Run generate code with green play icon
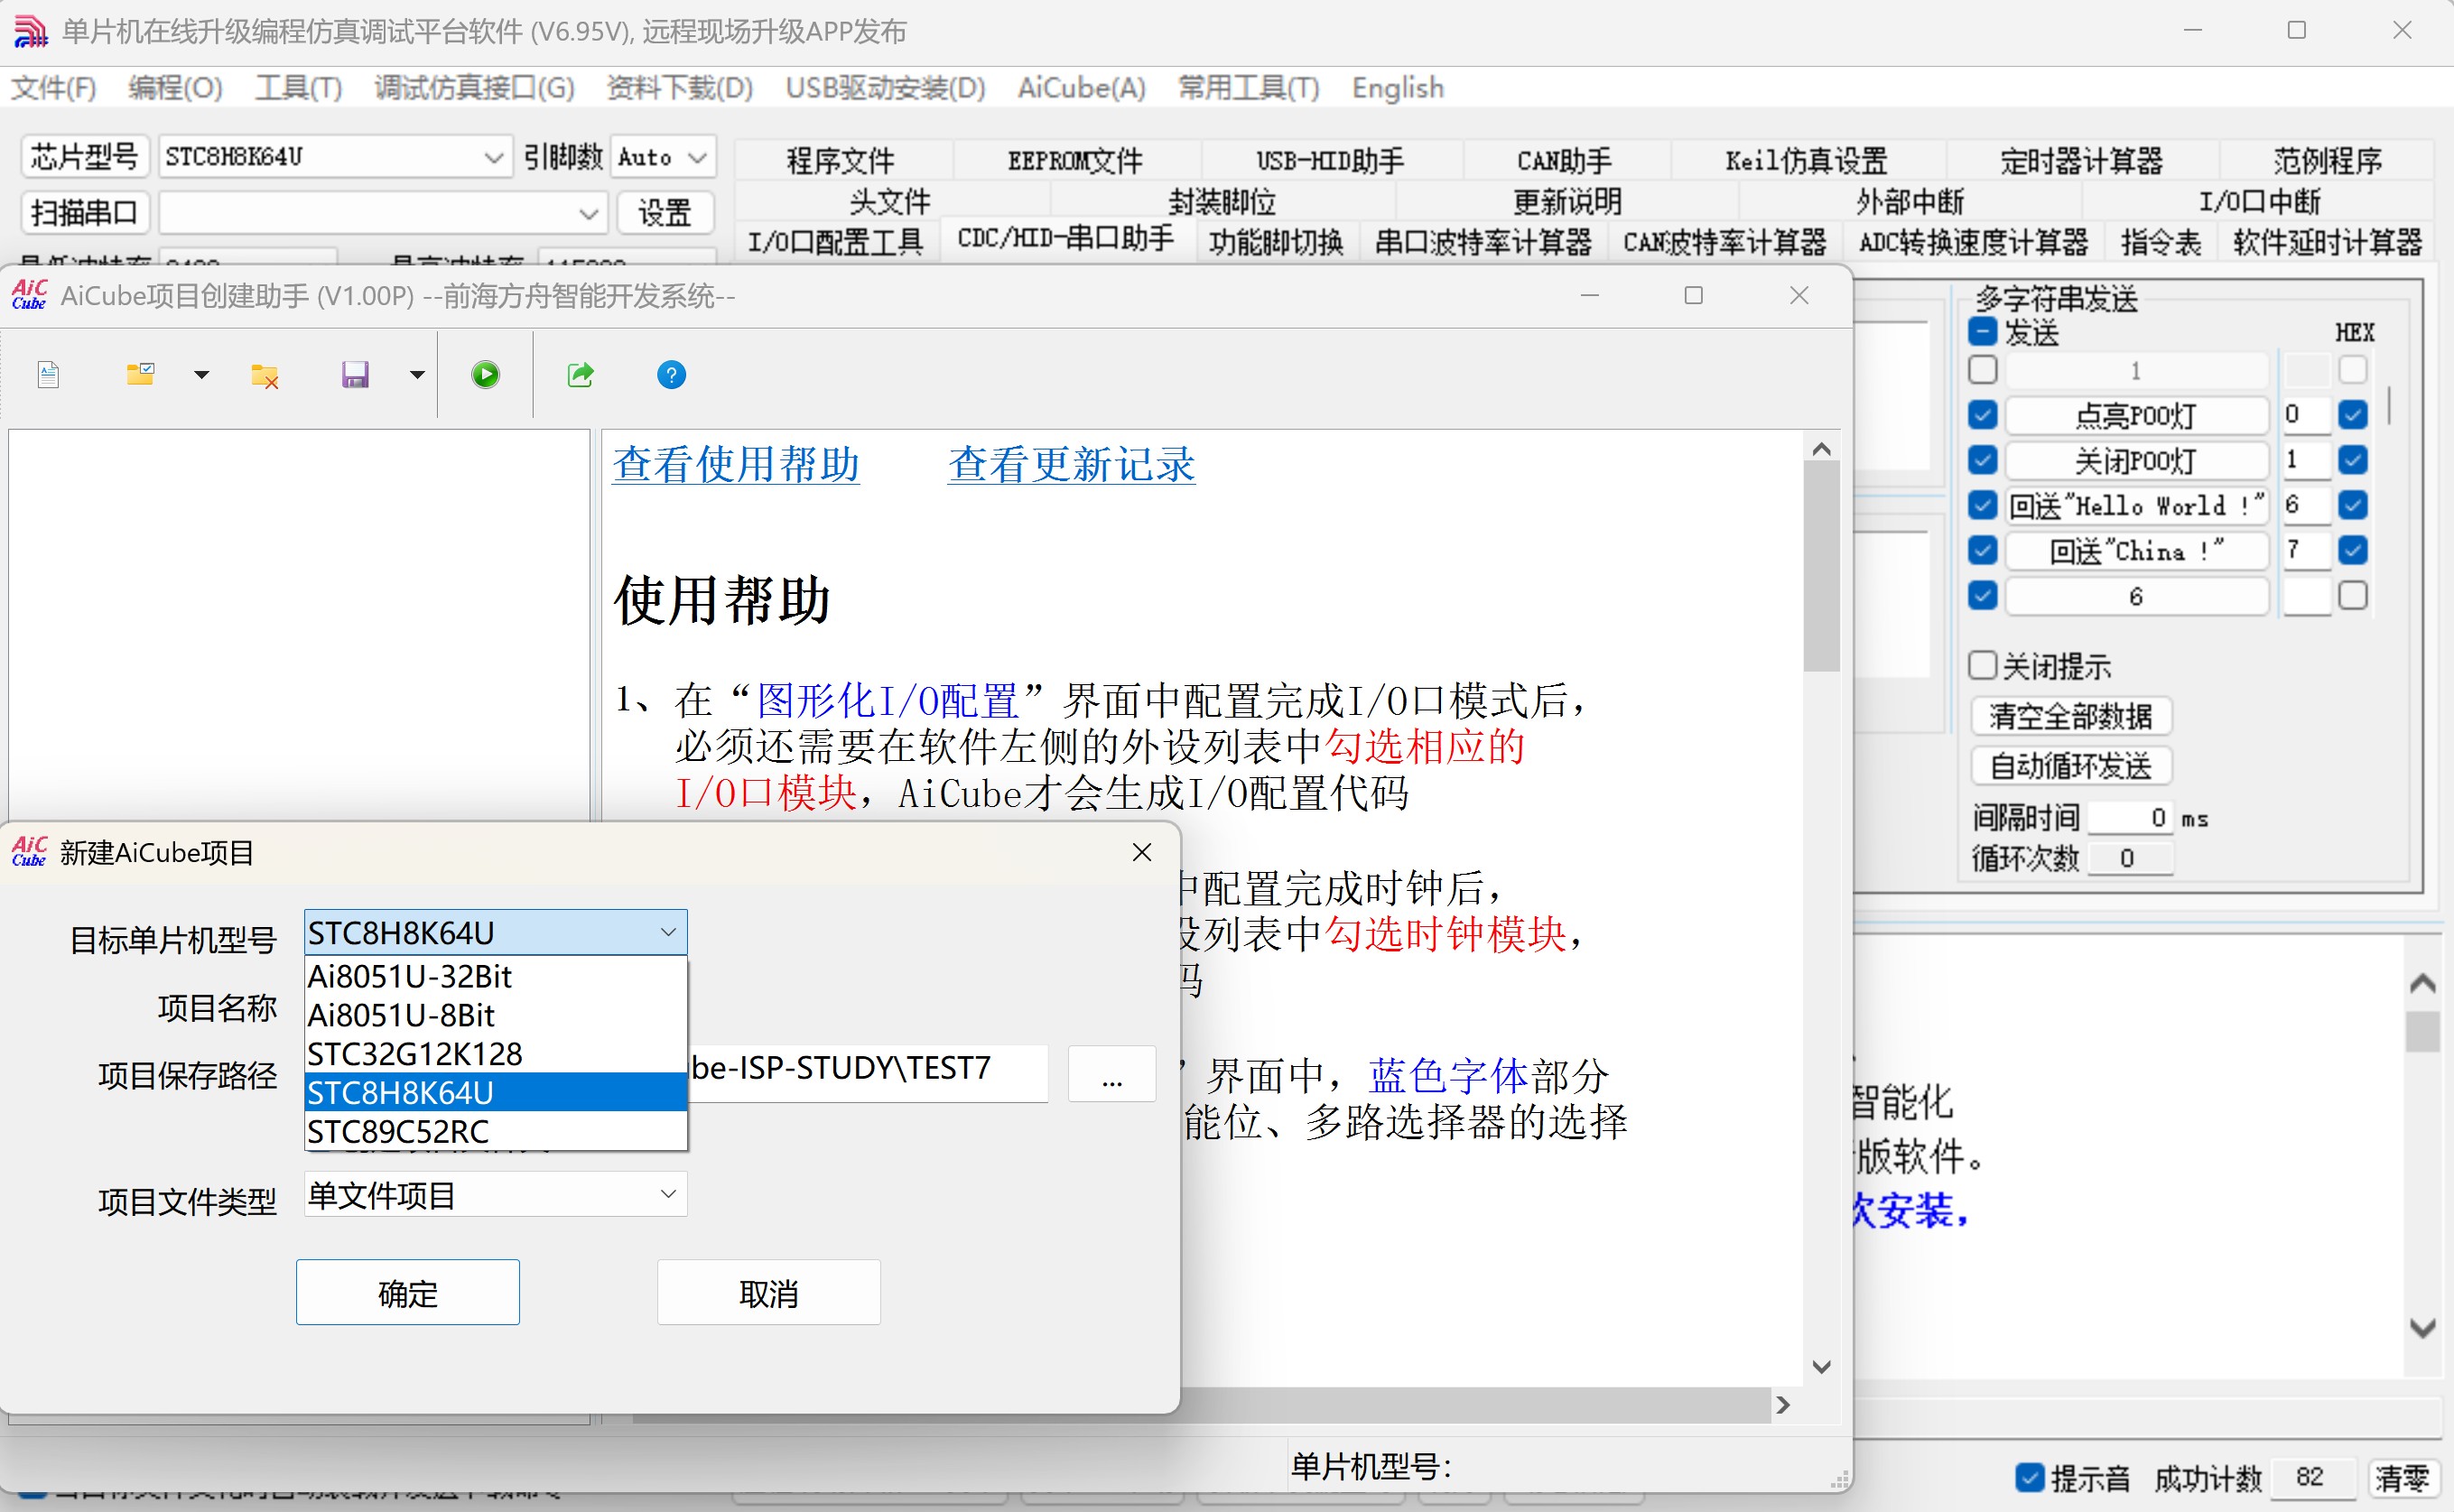 [x=485, y=375]
